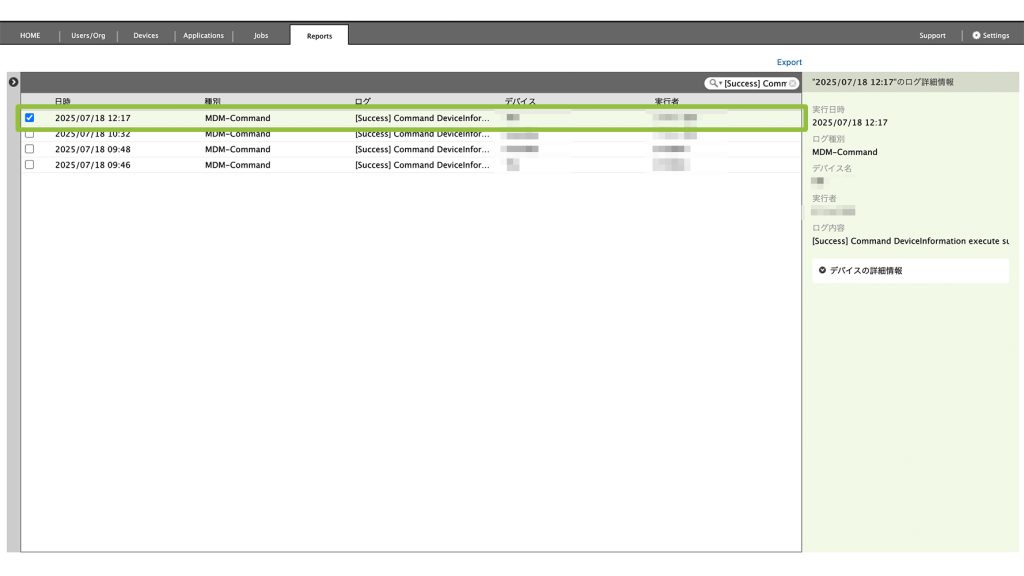The image size is (1024, 576).
Task: Open the Jobs tab
Action: click(260, 35)
